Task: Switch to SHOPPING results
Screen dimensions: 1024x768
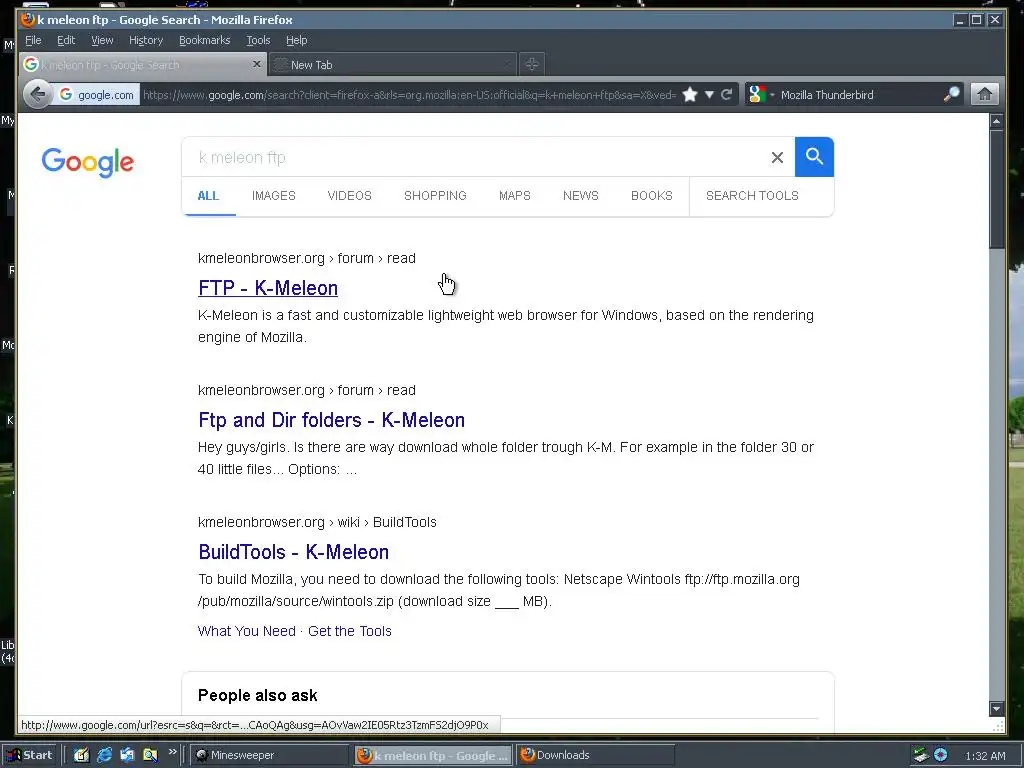Action: (435, 195)
